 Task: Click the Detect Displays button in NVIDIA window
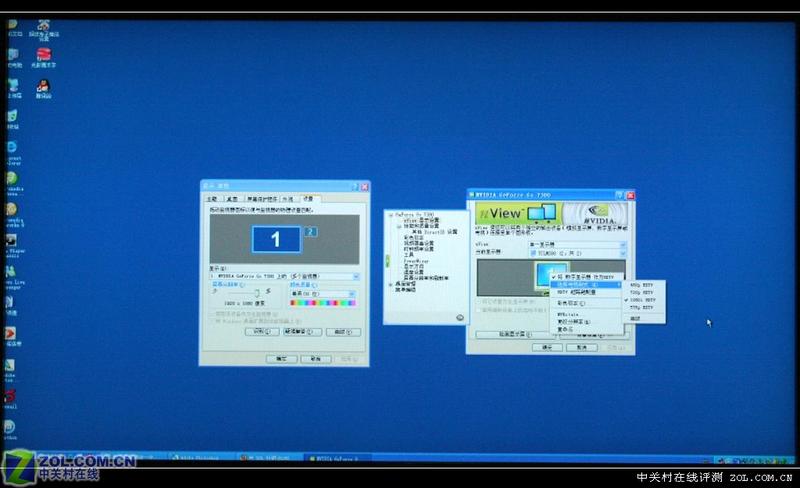click(x=515, y=334)
